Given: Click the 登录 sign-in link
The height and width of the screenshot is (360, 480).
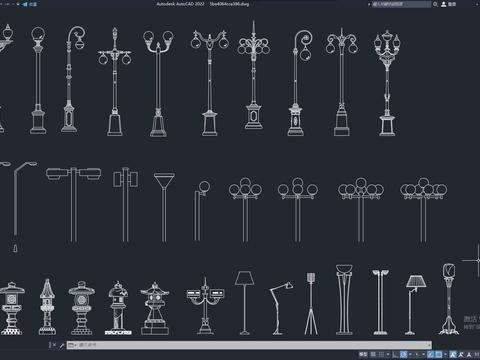Looking at the screenshot, I should pyautogui.click(x=452, y=4).
